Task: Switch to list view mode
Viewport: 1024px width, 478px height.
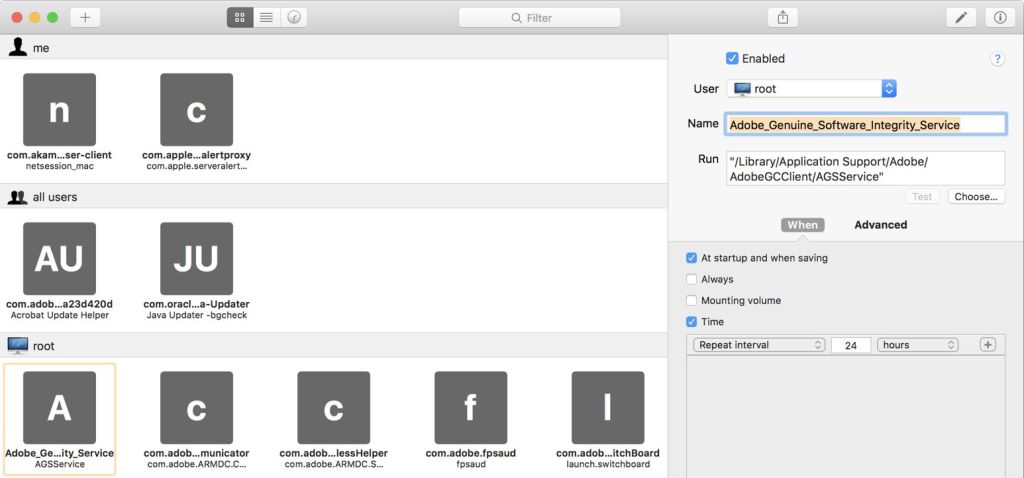Action: pos(266,18)
